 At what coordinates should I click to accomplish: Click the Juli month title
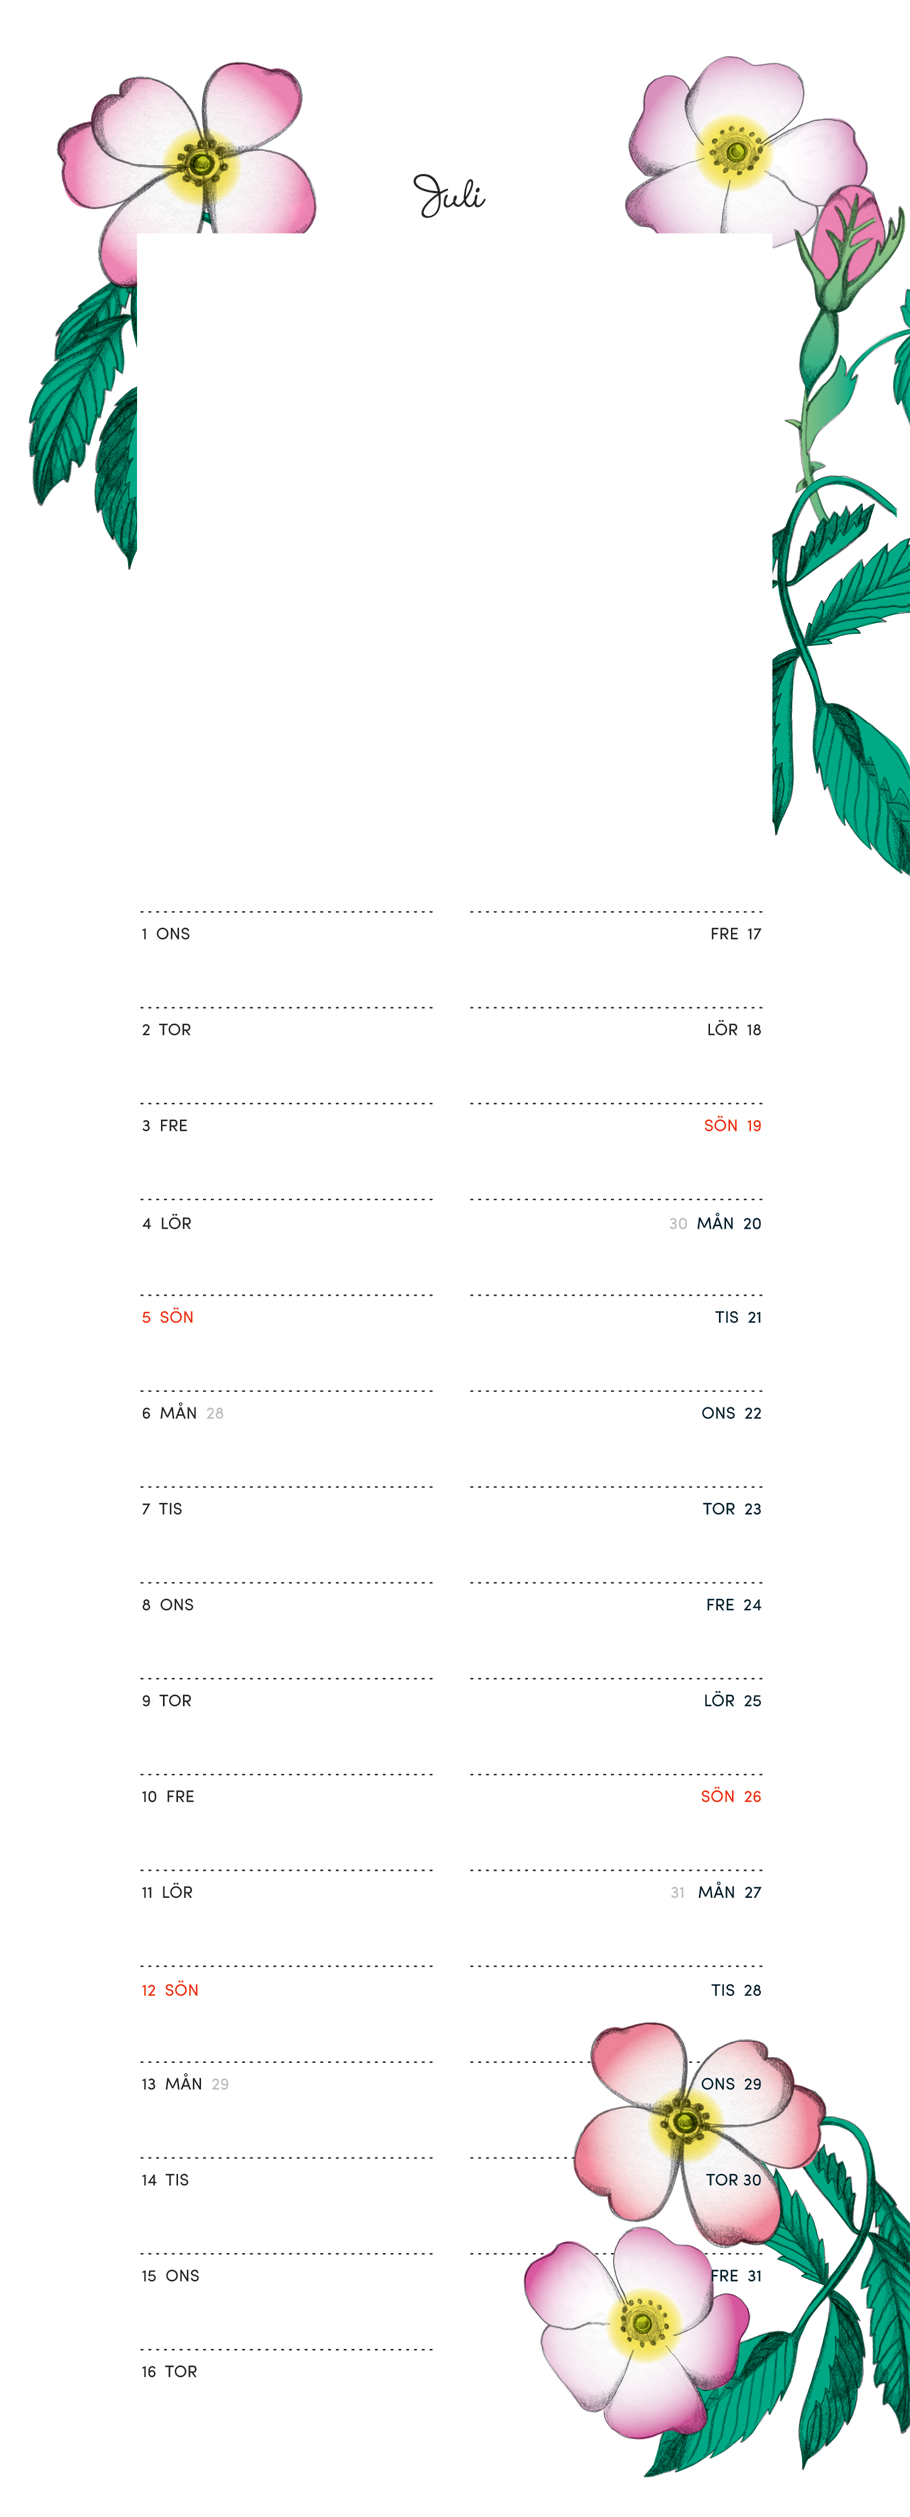click(449, 196)
